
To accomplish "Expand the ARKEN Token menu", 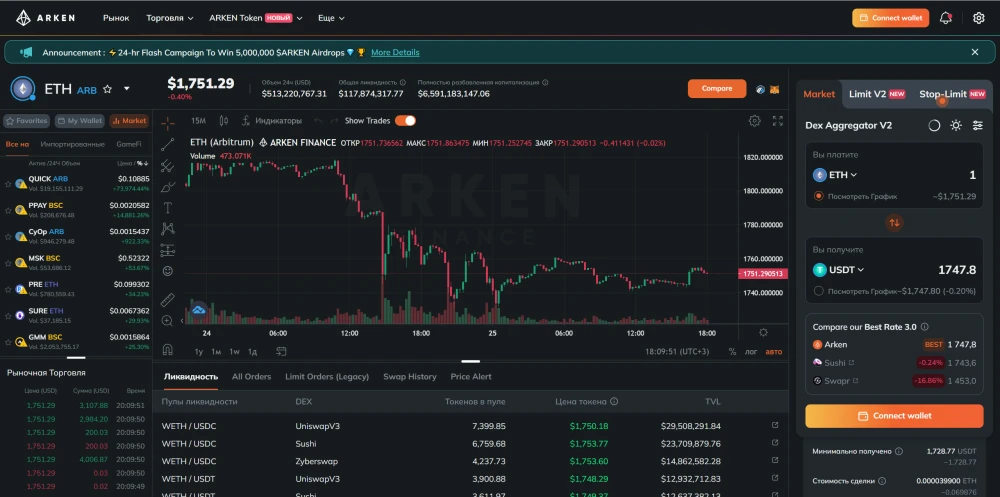I will 256,18.
